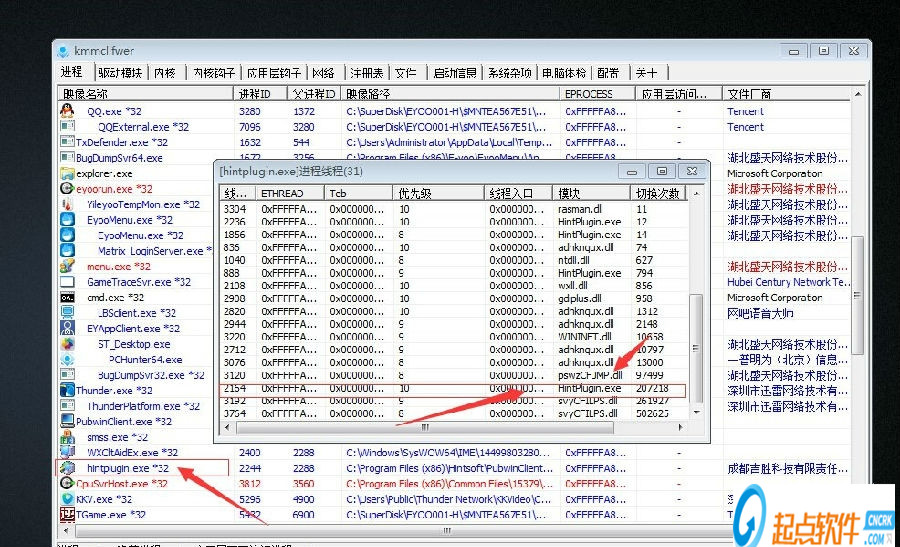
Task: Click the thread list scroll-right arrow
Action: tap(680, 427)
